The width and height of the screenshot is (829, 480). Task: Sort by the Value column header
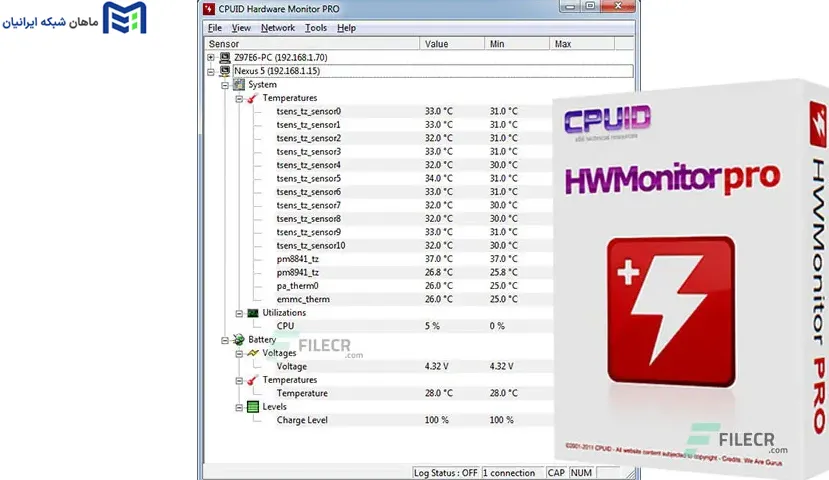click(x=452, y=44)
